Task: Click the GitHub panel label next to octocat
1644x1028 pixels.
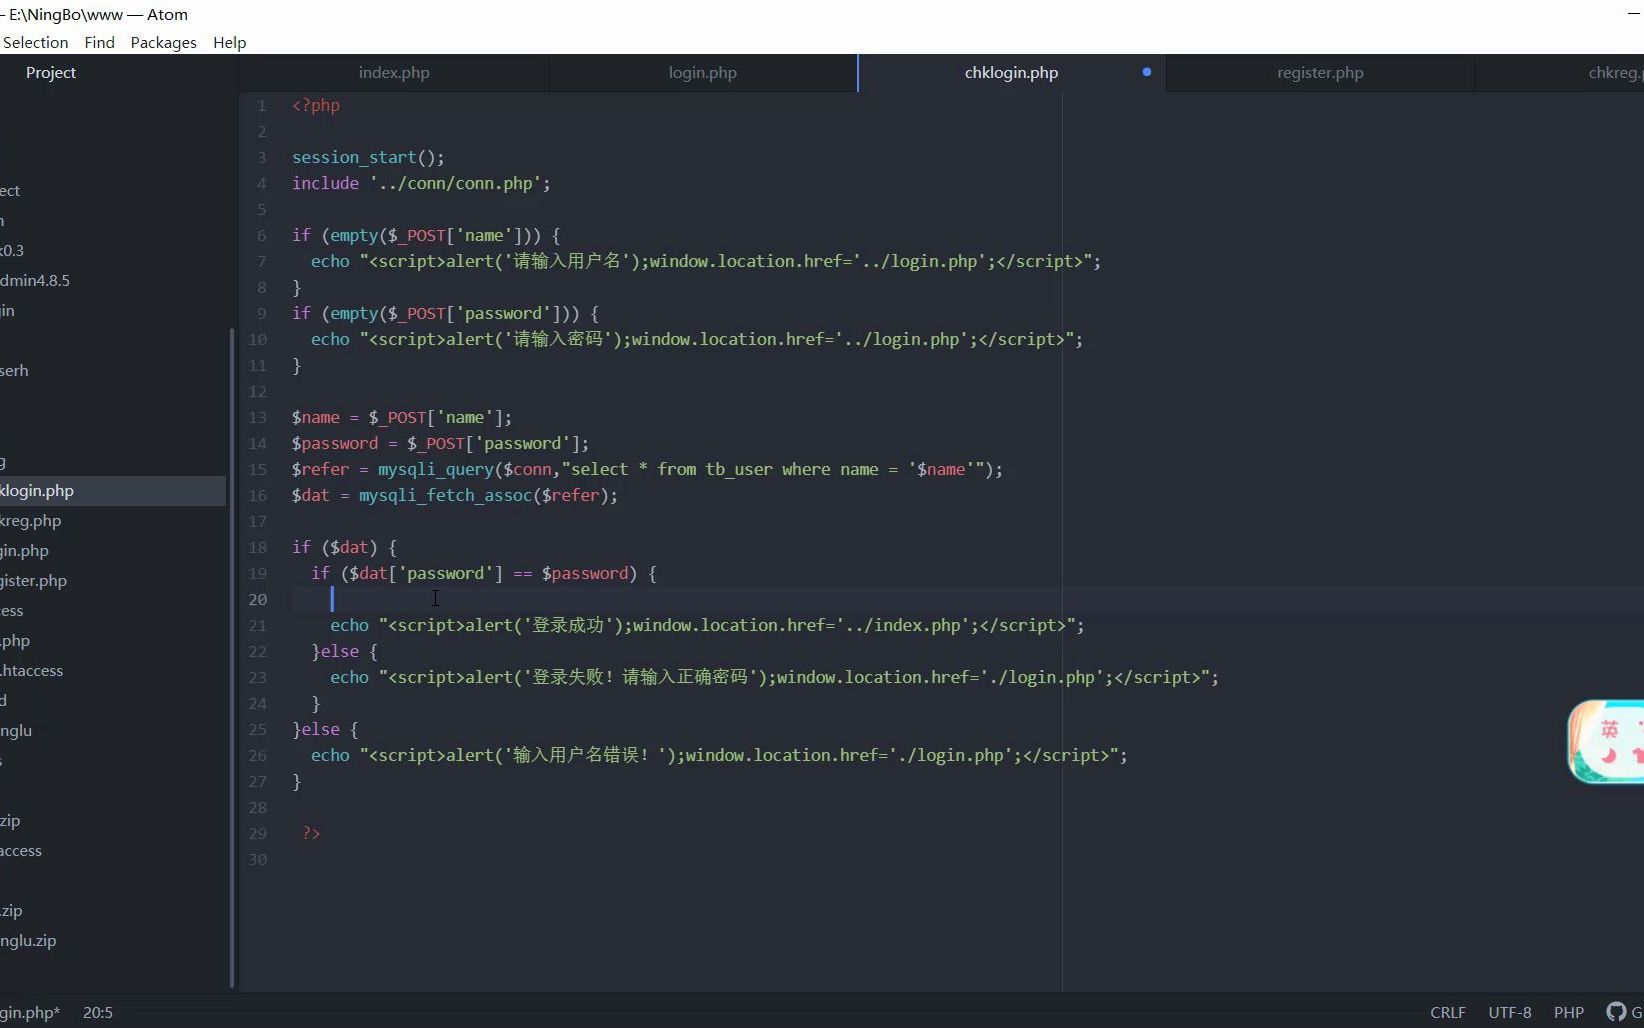Action: click(1637, 1011)
